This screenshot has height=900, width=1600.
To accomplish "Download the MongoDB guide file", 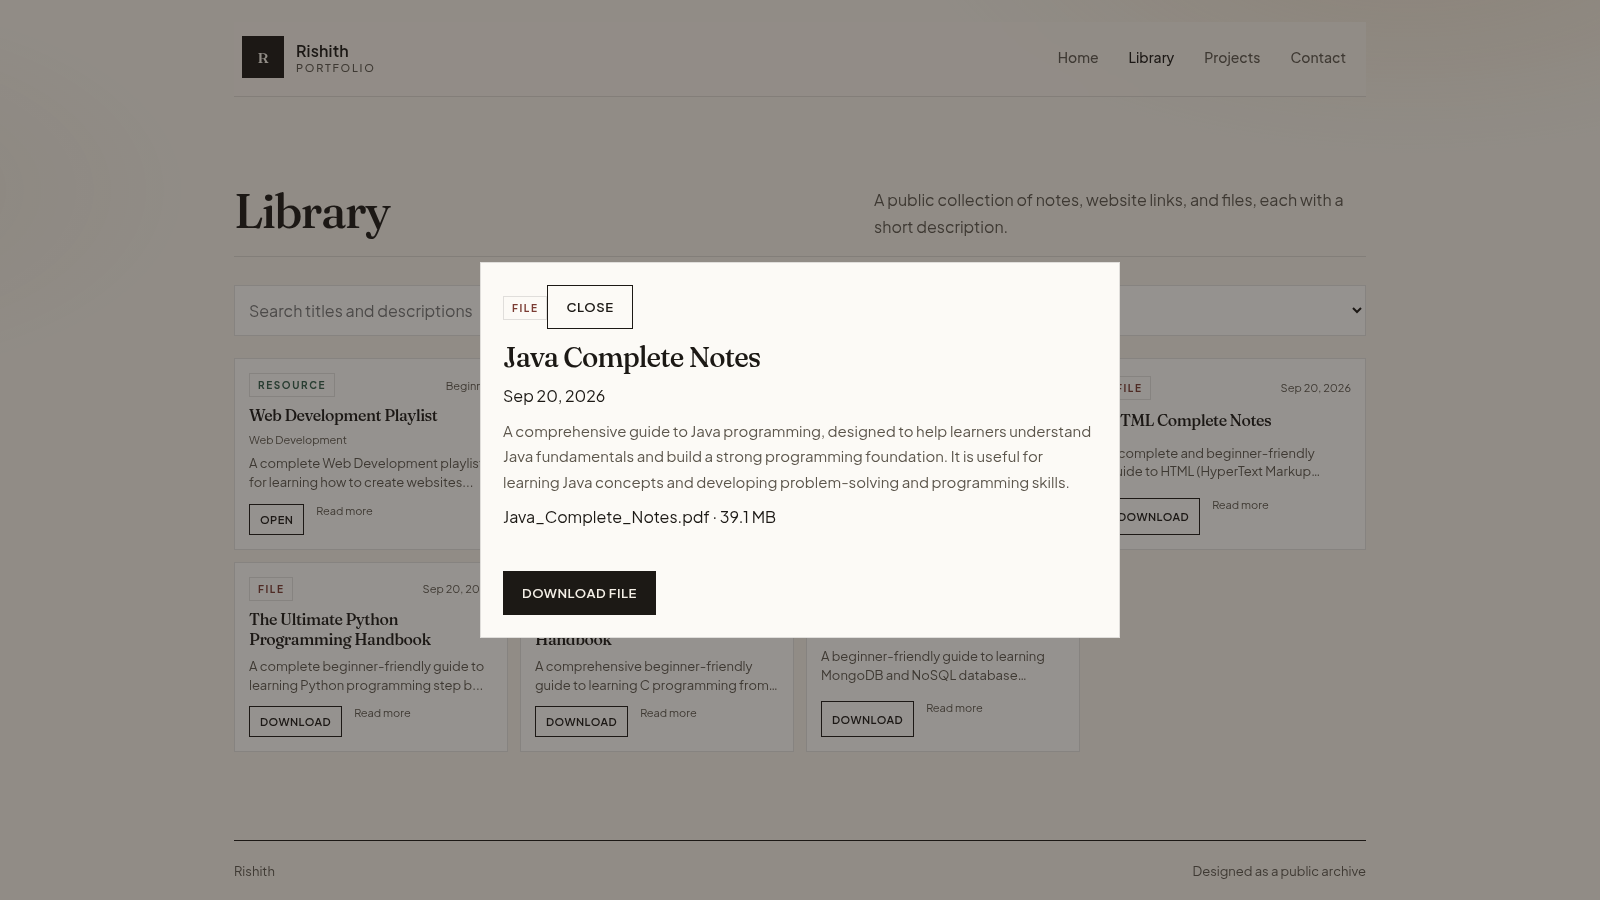I will [x=867, y=720].
